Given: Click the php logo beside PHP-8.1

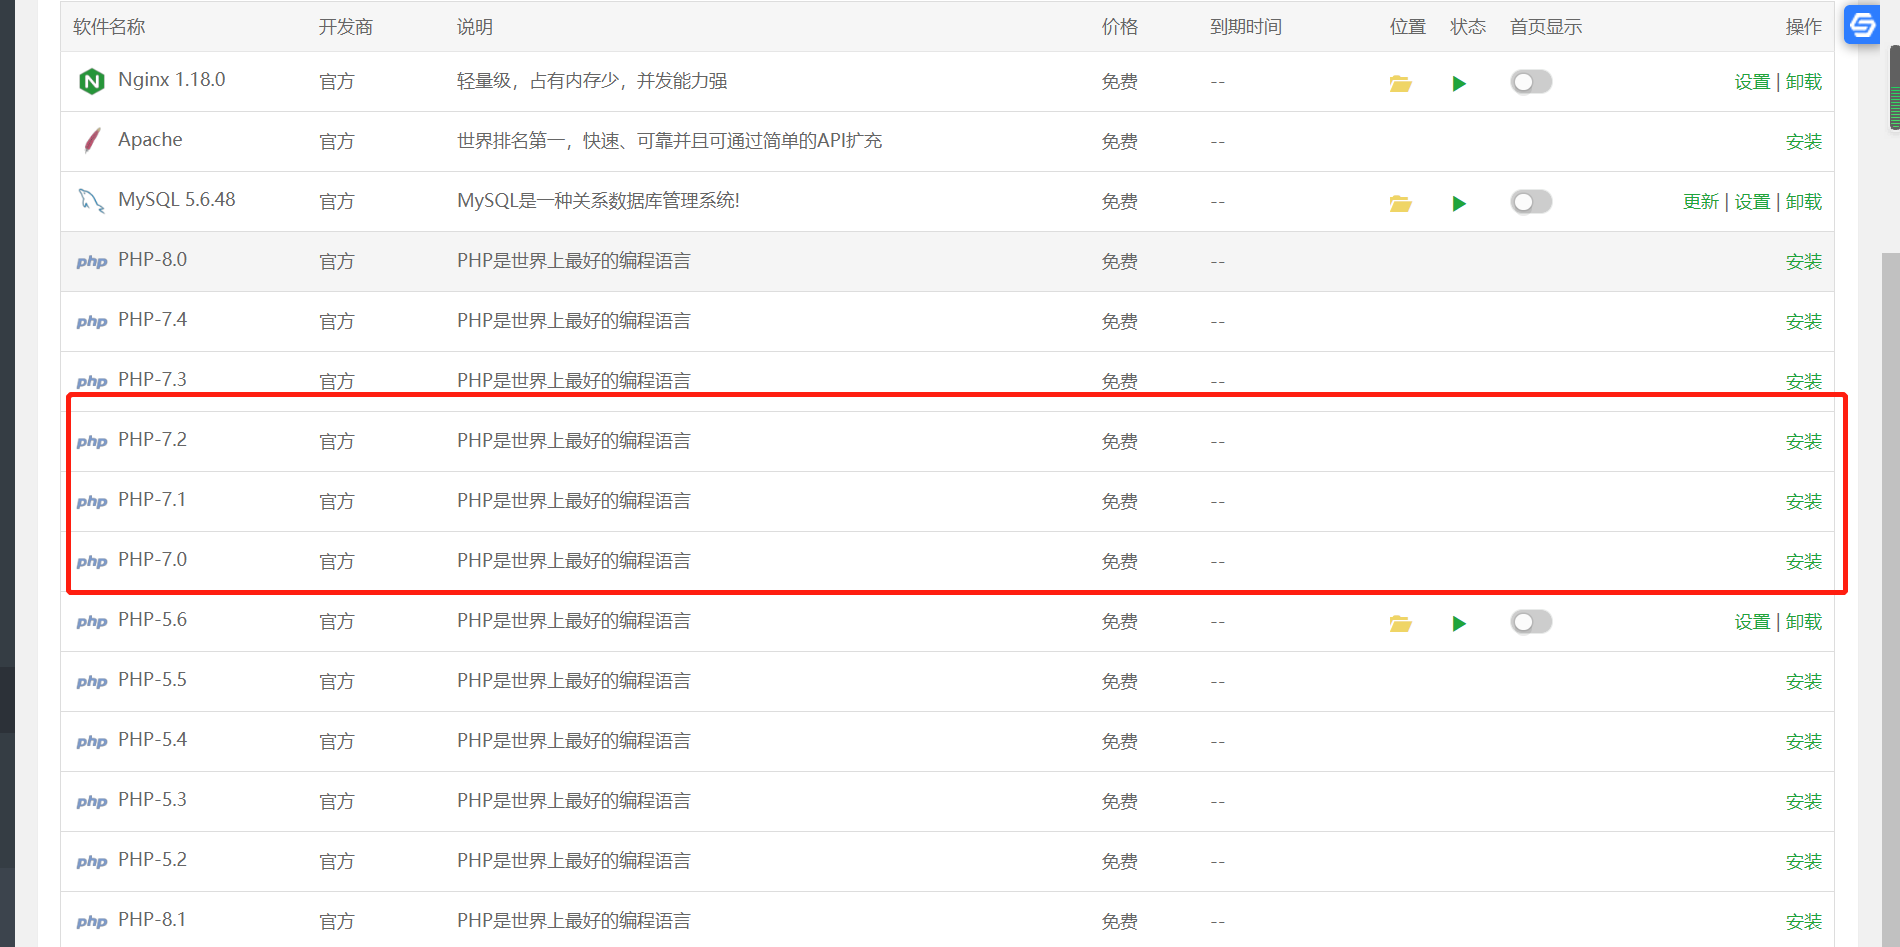Looking at the screenshot, I should tap(92, 922).
